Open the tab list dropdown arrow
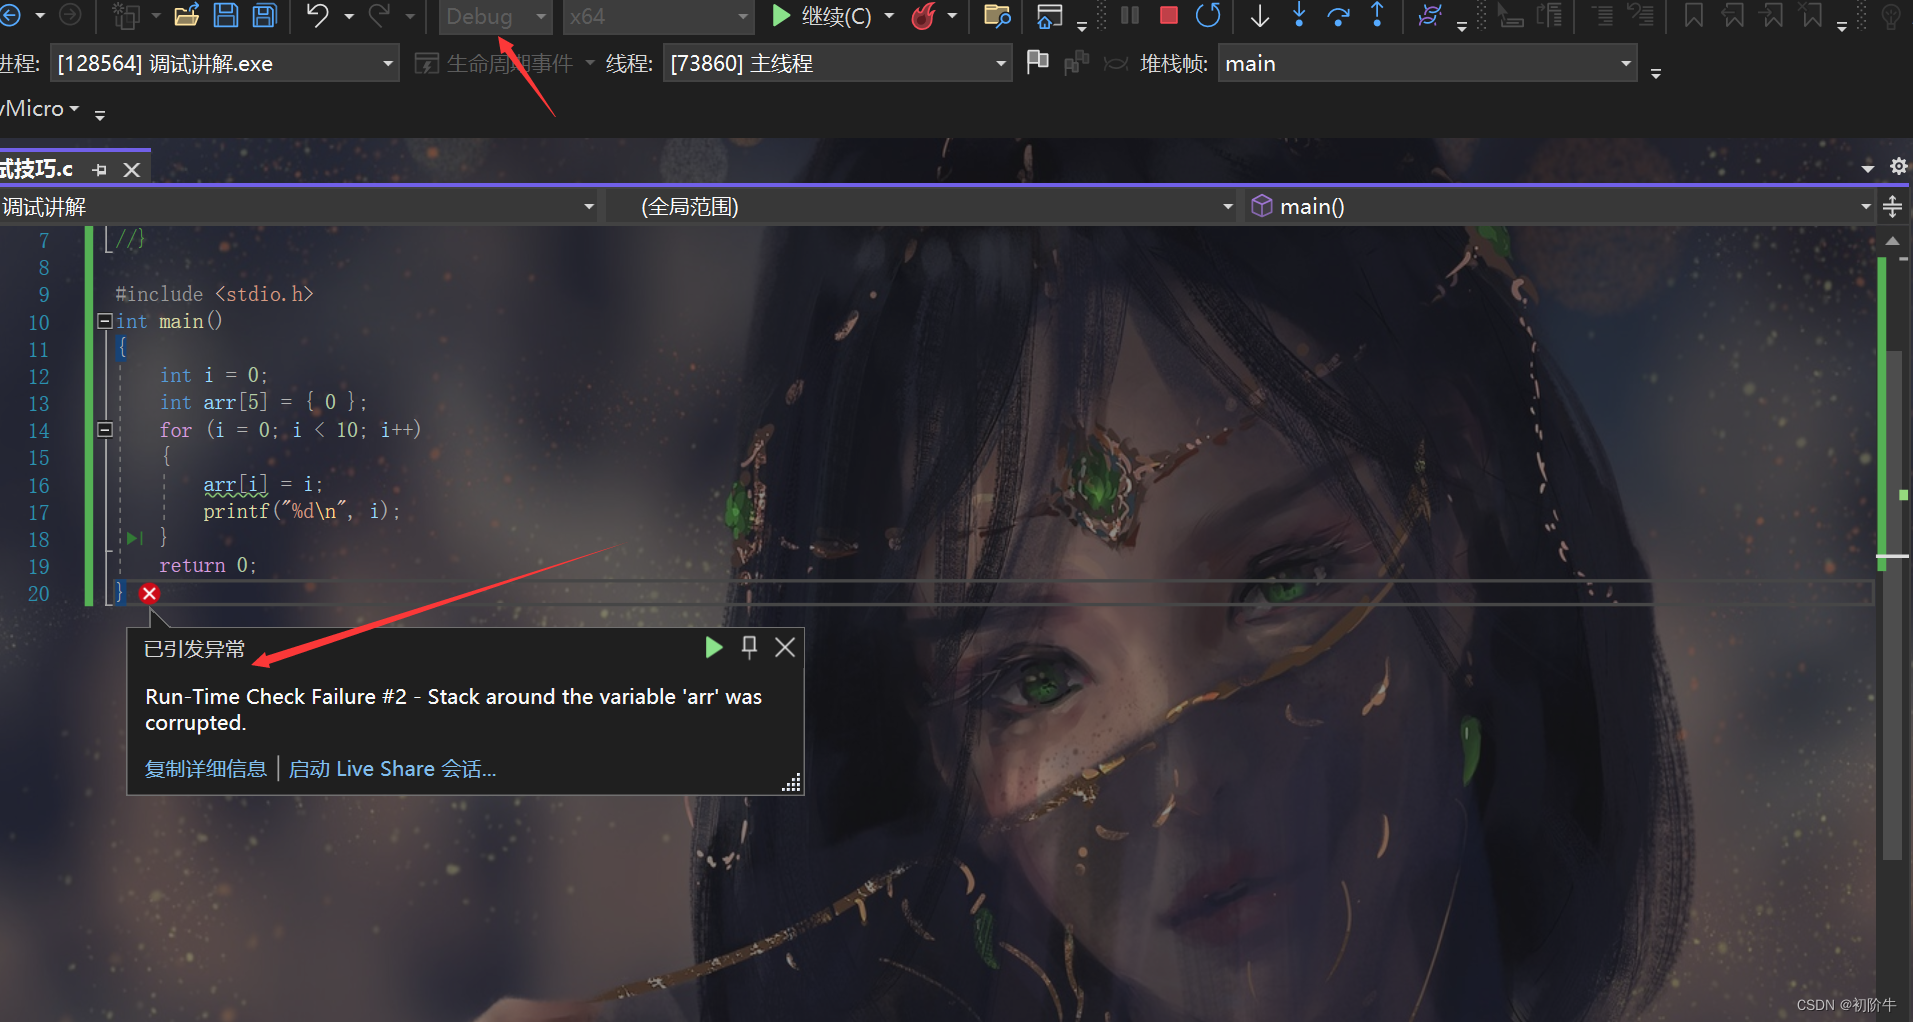Viewport: 1913px width, 1022px height. click(x=1867, y=168)
